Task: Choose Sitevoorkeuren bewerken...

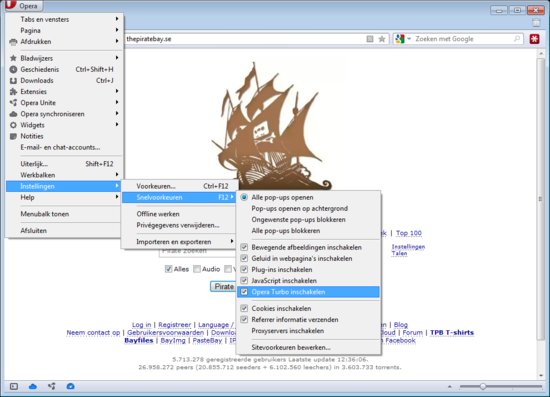Action: click(x=309, y=348)
